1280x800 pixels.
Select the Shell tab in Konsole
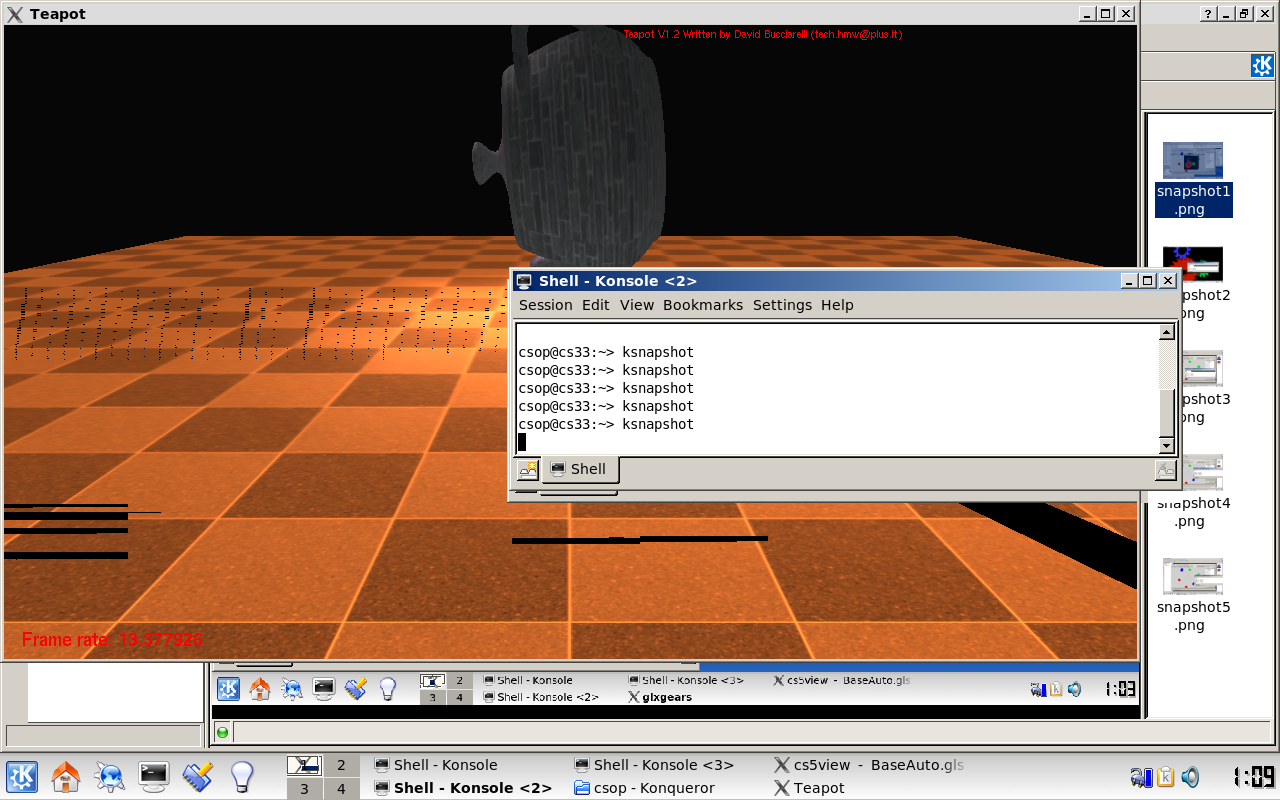[x=580, y=469]
